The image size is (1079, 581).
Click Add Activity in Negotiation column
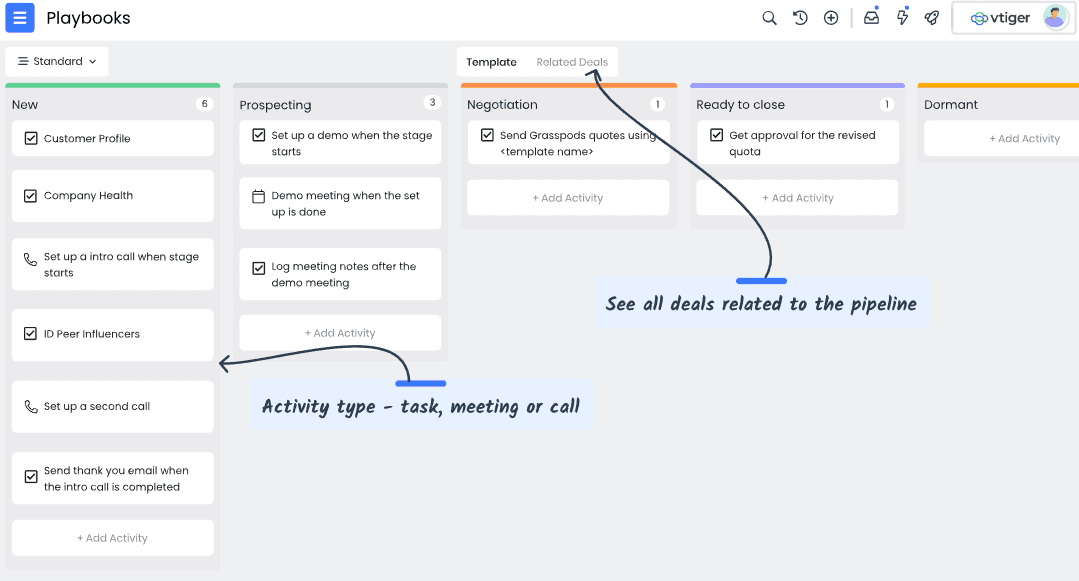(x=568, y=198)
